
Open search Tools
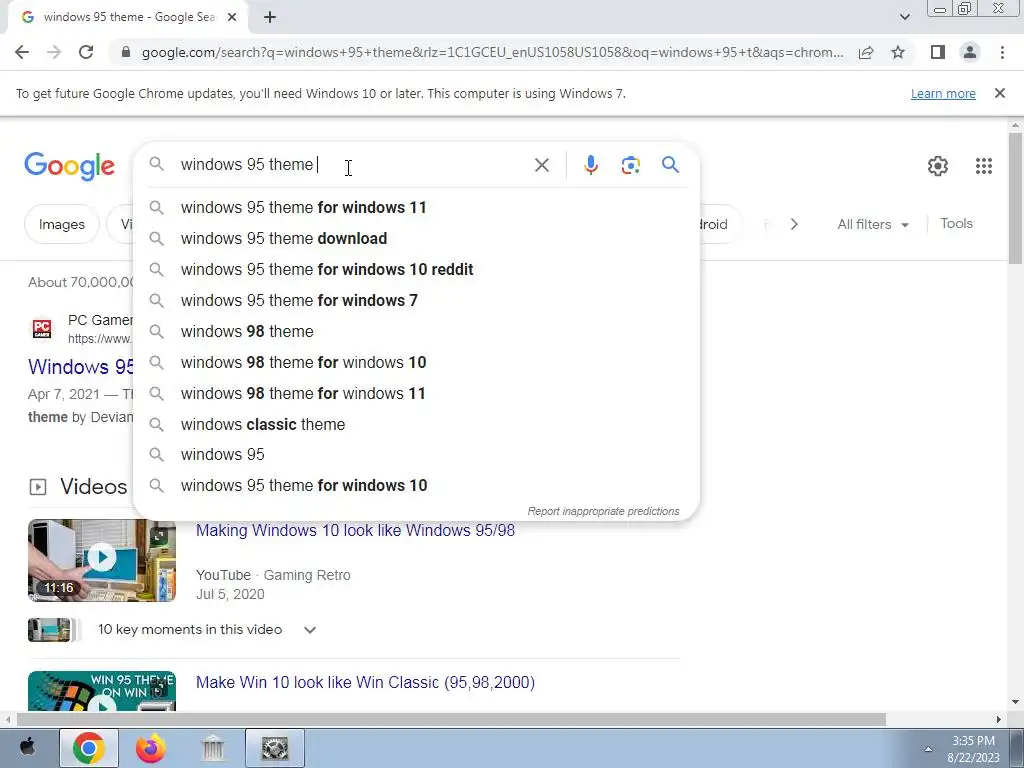(x=956, y=223)
